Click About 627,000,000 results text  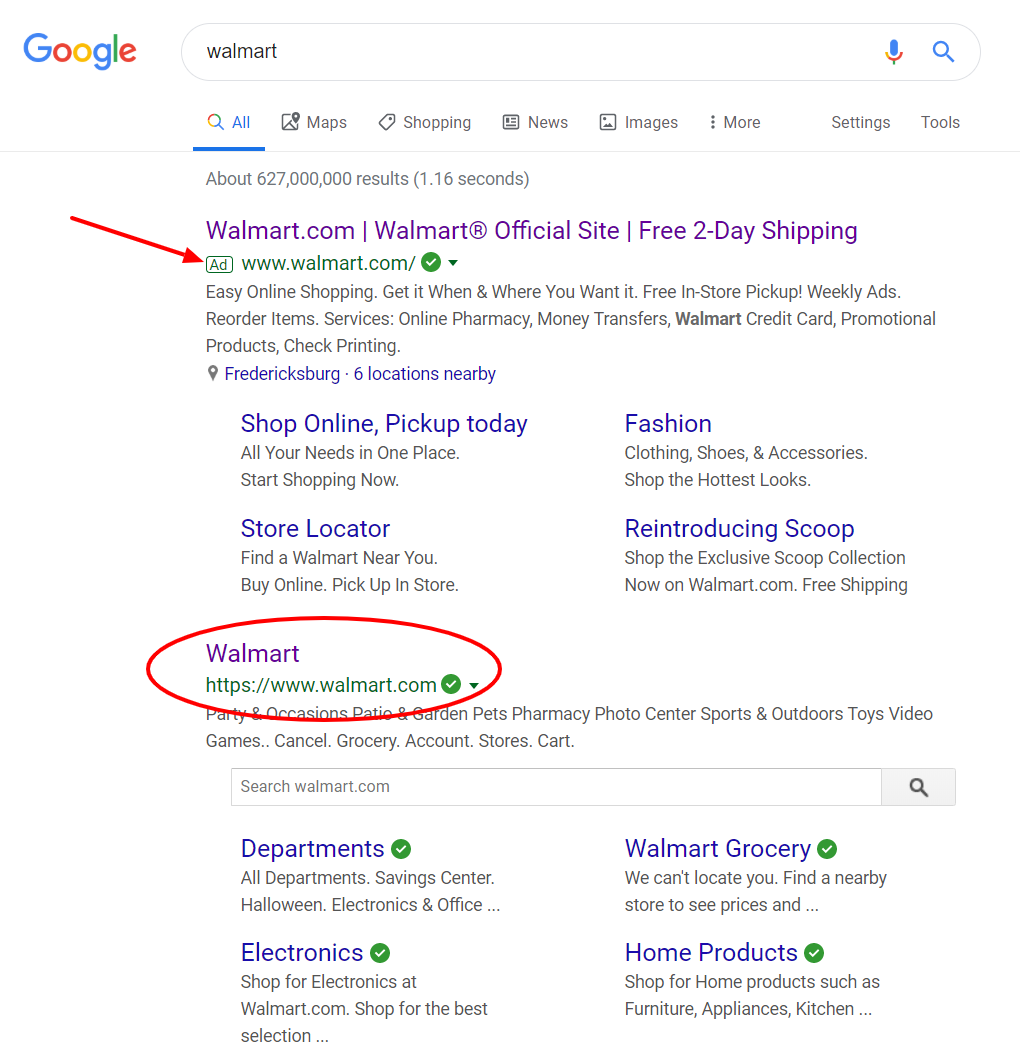367,179
